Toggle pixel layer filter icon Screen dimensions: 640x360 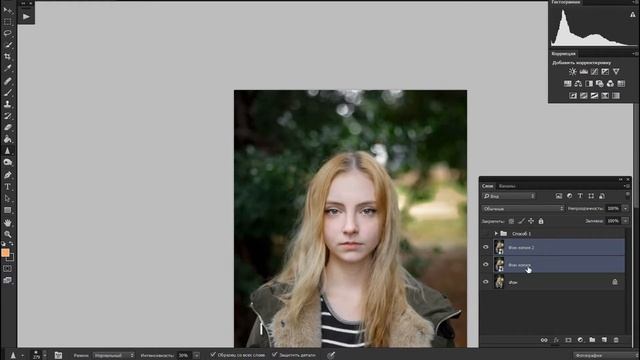559,196
